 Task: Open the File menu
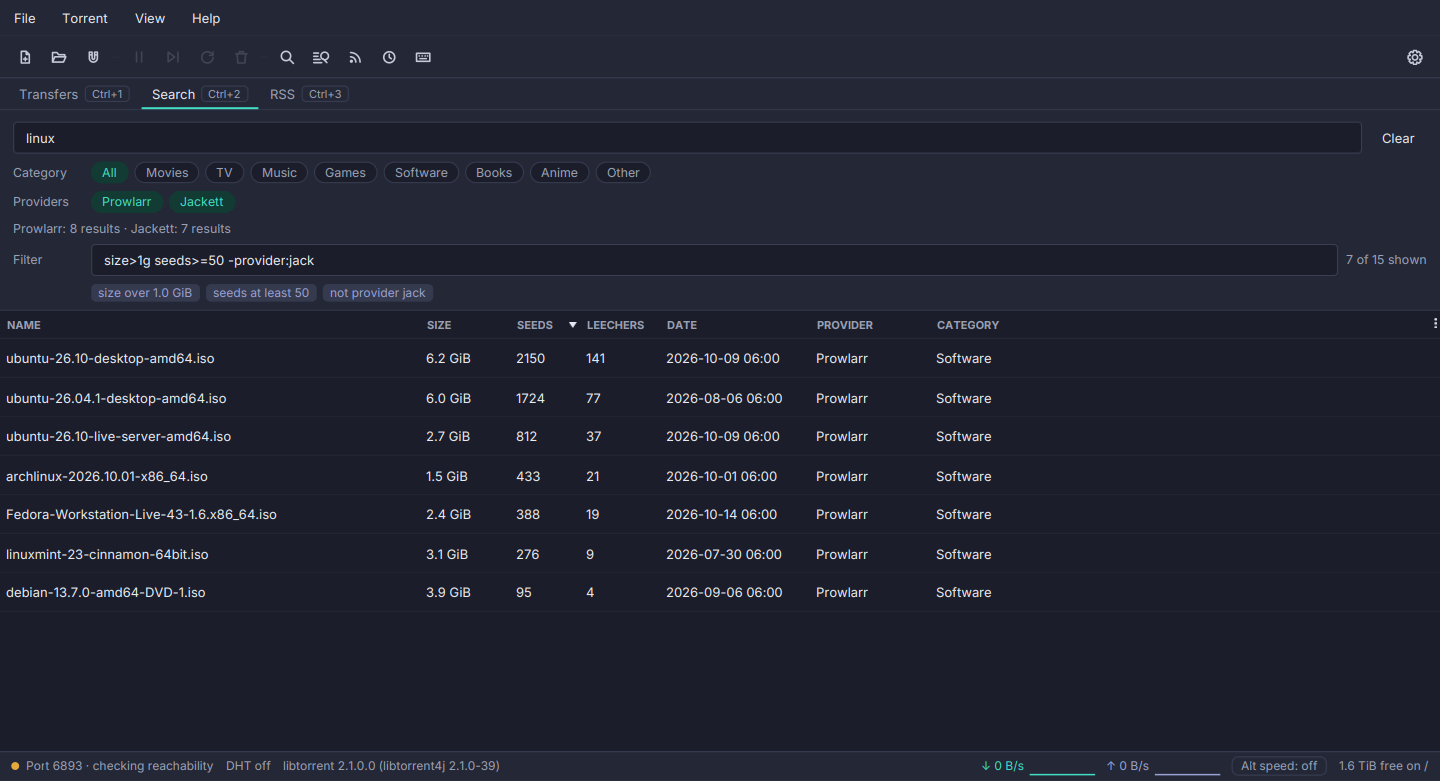click(x=25, y=18)
